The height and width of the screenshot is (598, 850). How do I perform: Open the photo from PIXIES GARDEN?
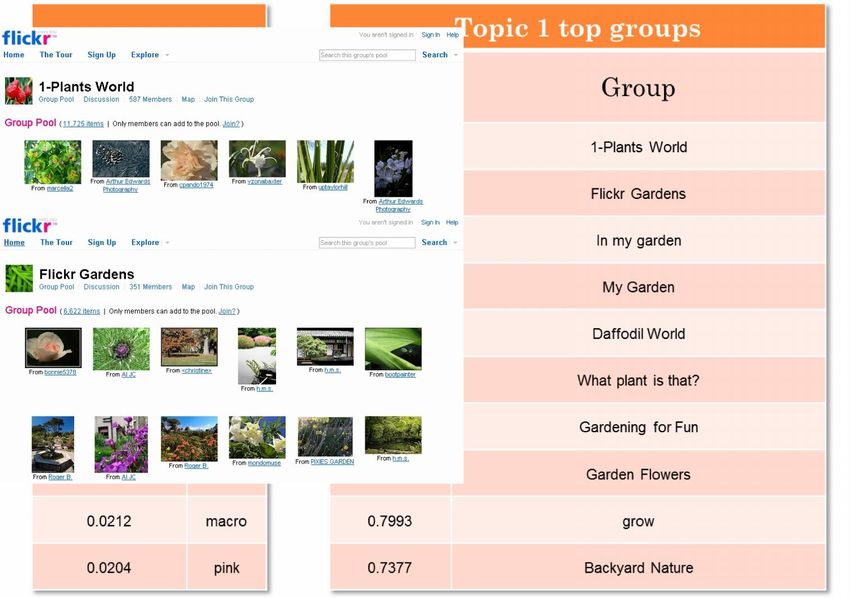click(325, 436)
